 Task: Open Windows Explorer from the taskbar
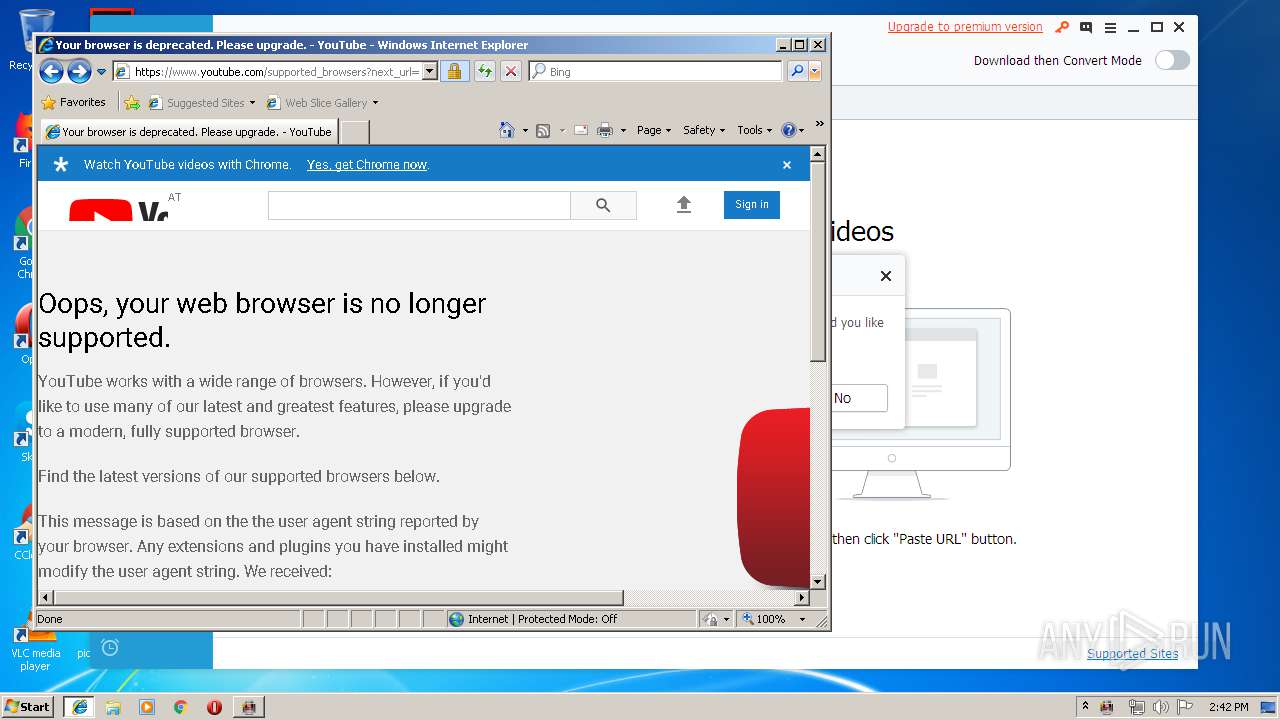coord(113,707)
